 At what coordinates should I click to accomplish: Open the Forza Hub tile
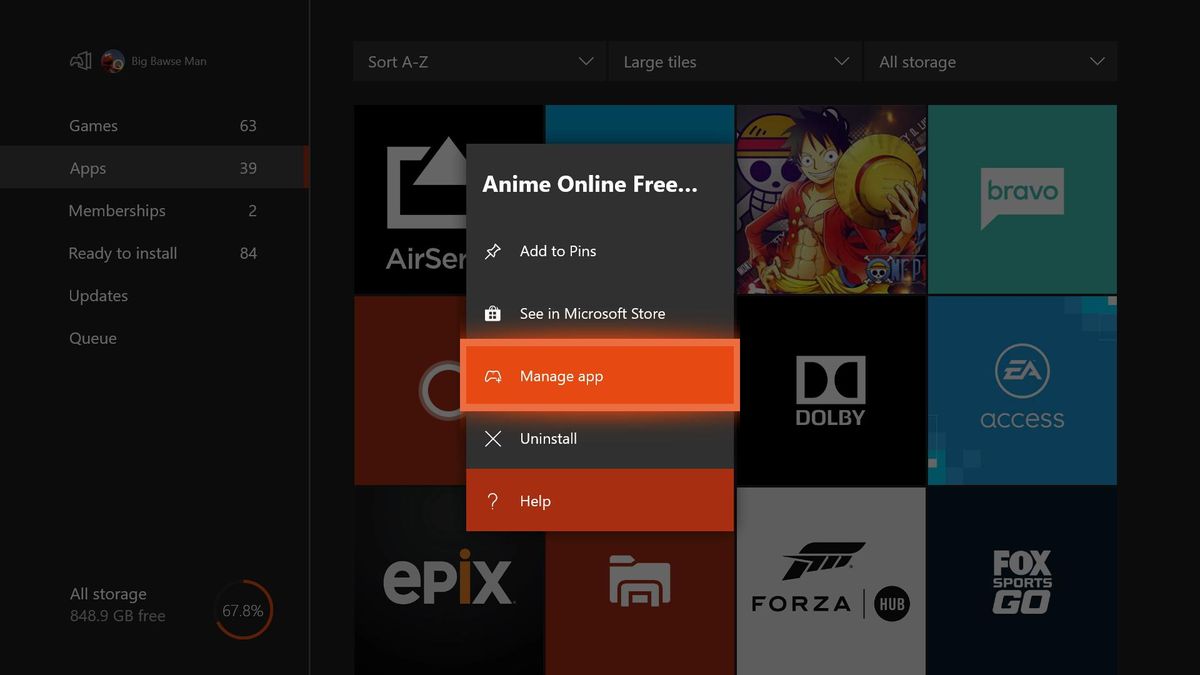click(831, 580)
